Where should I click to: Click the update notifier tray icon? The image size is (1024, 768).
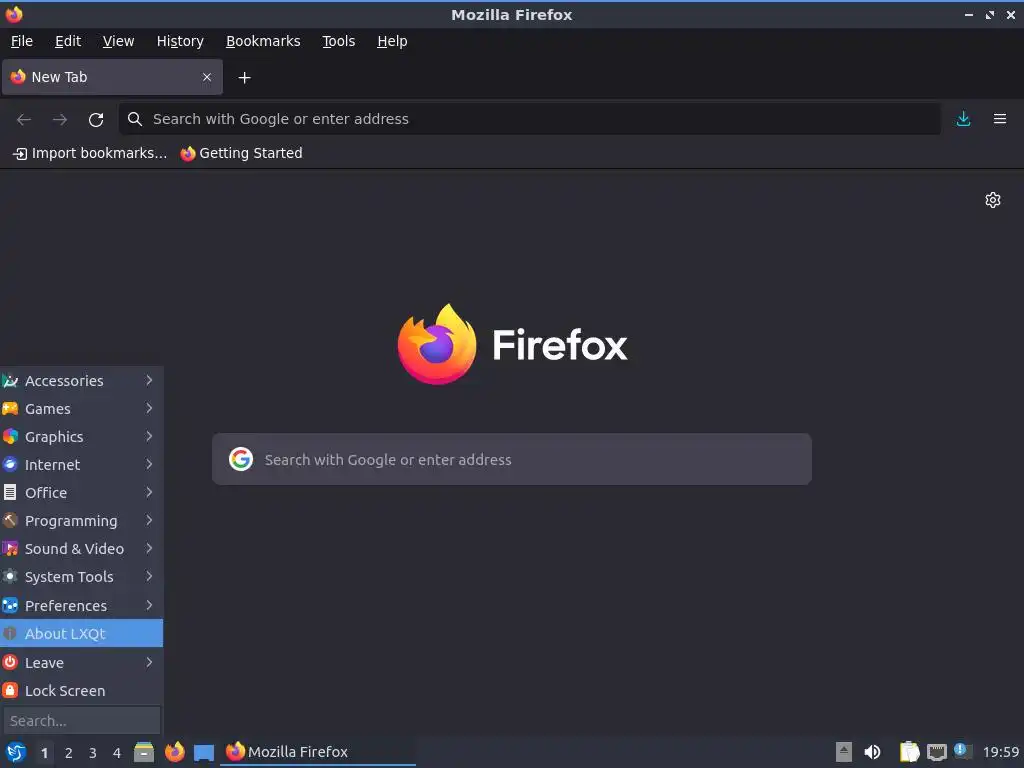click(x=963, y=751)
